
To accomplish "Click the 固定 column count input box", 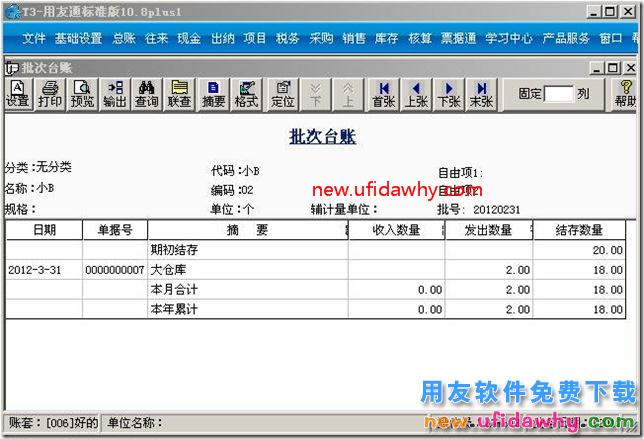I will pyautogui.click(x=559, y=94).
